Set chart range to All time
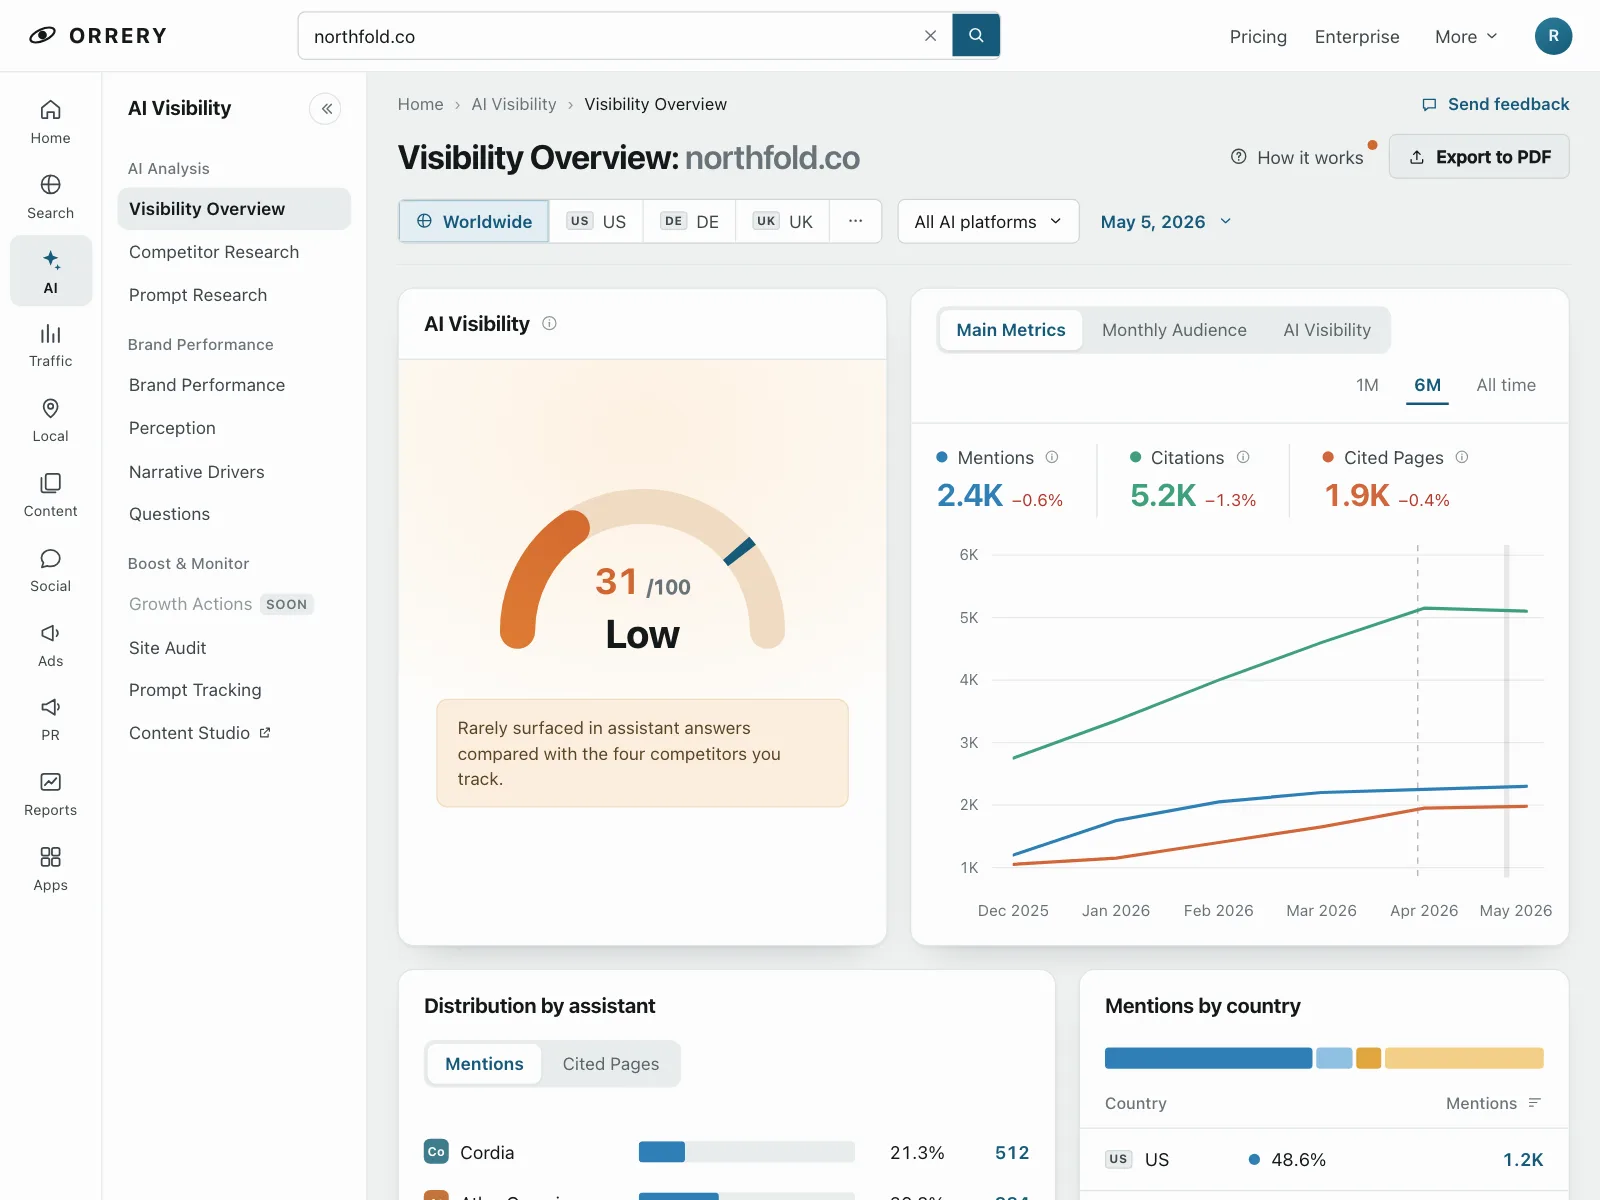 tap(1506, 385)
